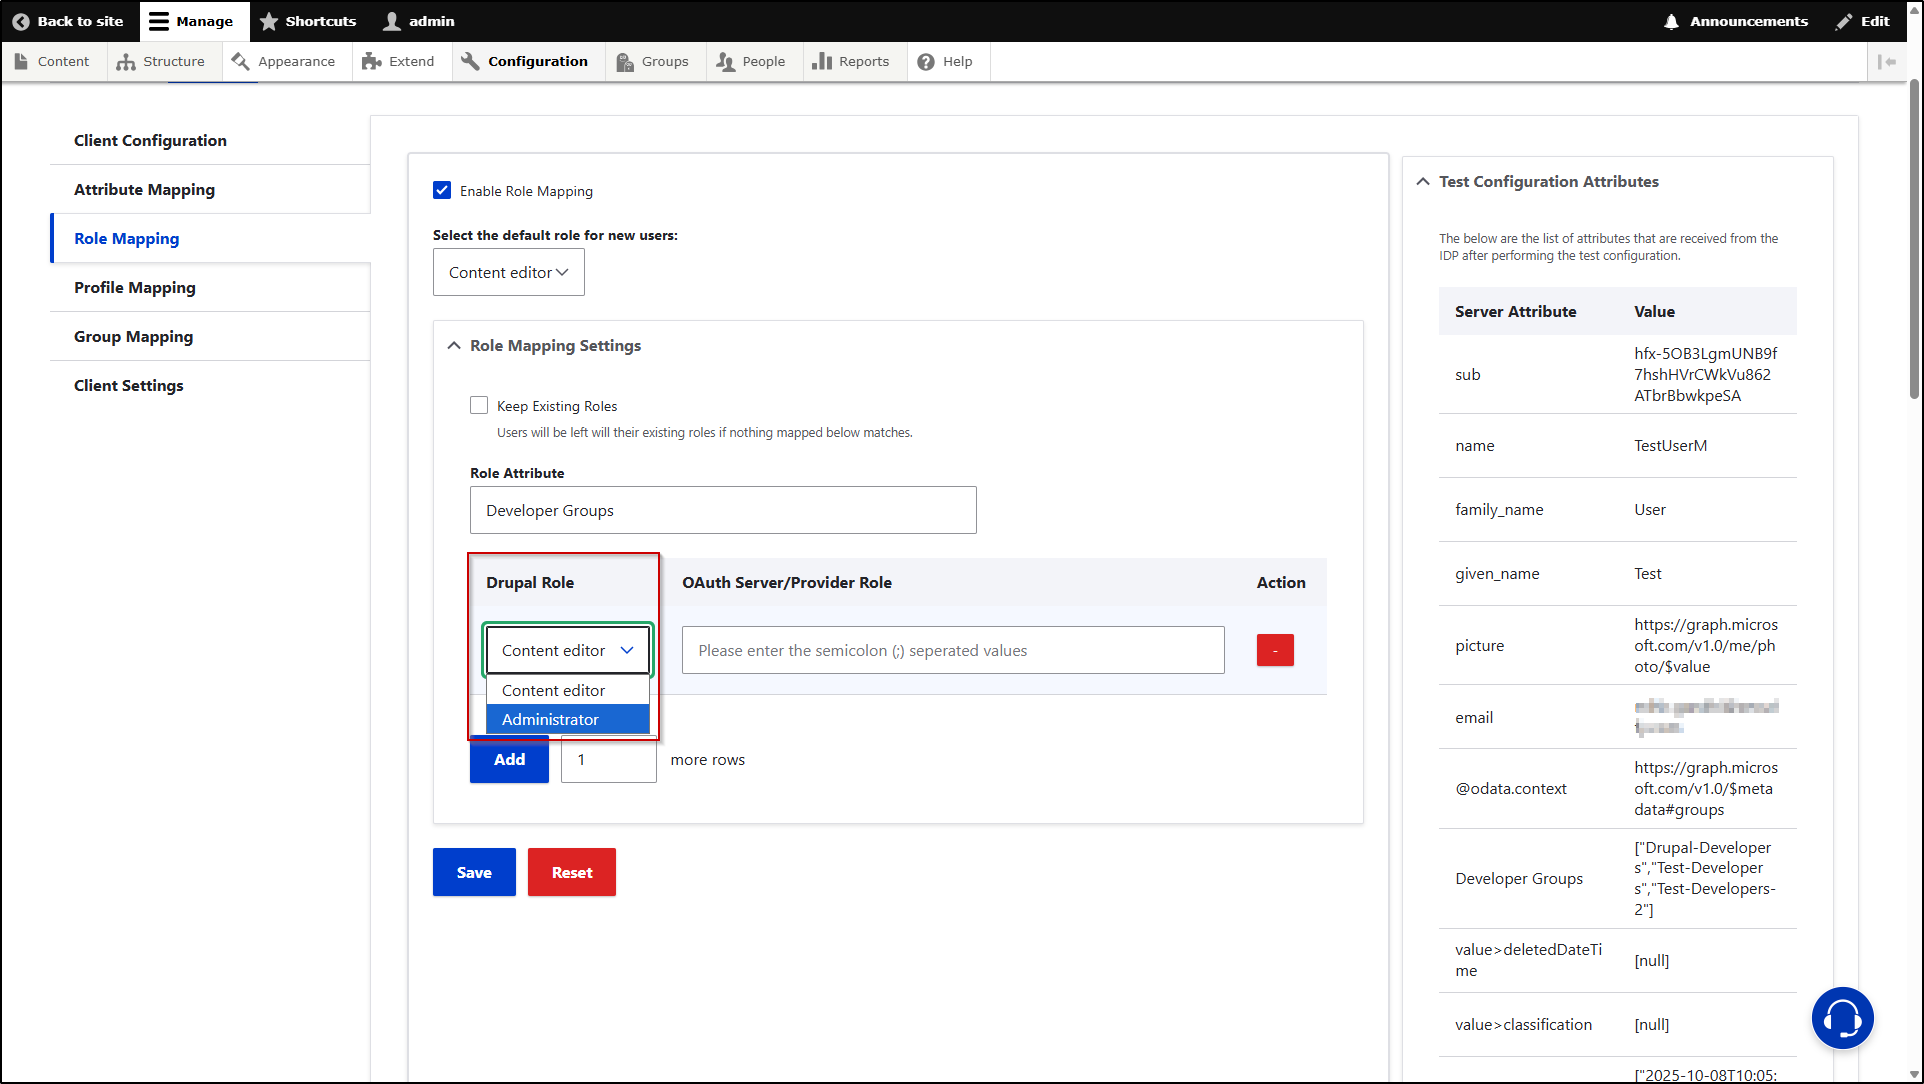This screenshot has width=1924, height=1084.
Task: Click the Content page icon
Action: click(x=22, y=61)
